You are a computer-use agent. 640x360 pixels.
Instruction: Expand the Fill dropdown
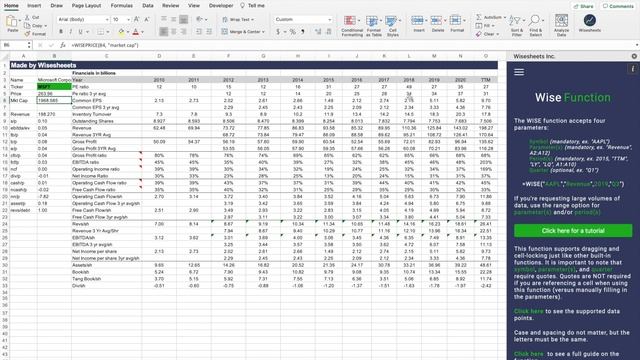(493, 26)
